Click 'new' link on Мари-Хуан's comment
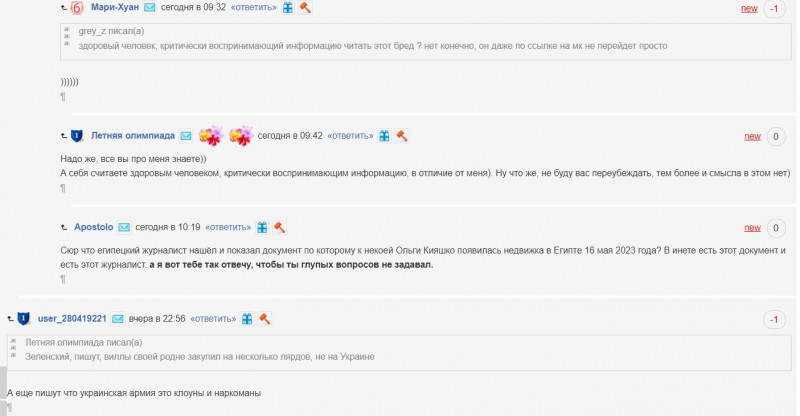This screenshot has height=416, width=800. 749,8
